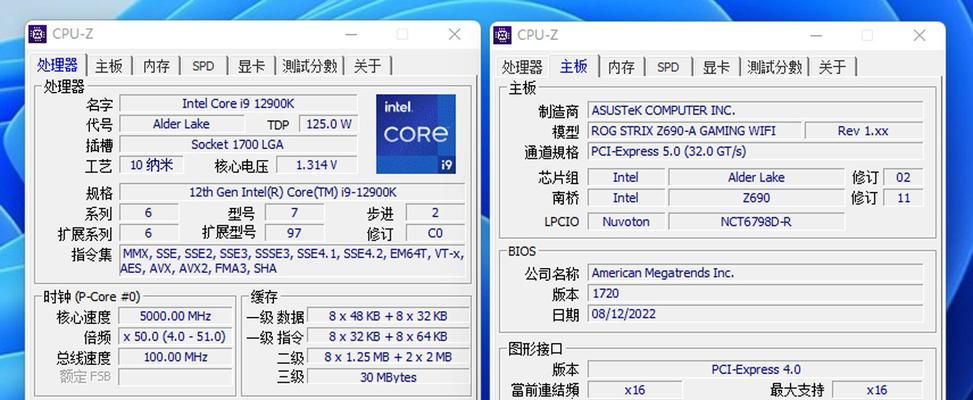The image size is (973, 400).
Task: Select the 主板 tab in right CPU-Z window
Action: click(573, 65)
